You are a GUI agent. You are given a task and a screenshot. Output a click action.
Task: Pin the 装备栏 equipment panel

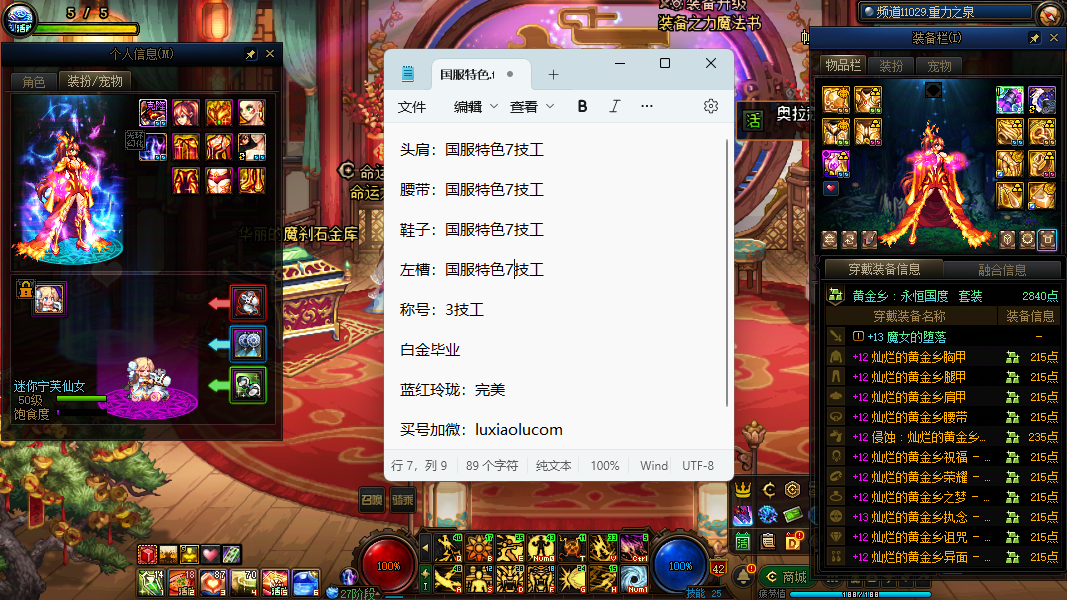pyautogui.click(x=1035, y=38)
